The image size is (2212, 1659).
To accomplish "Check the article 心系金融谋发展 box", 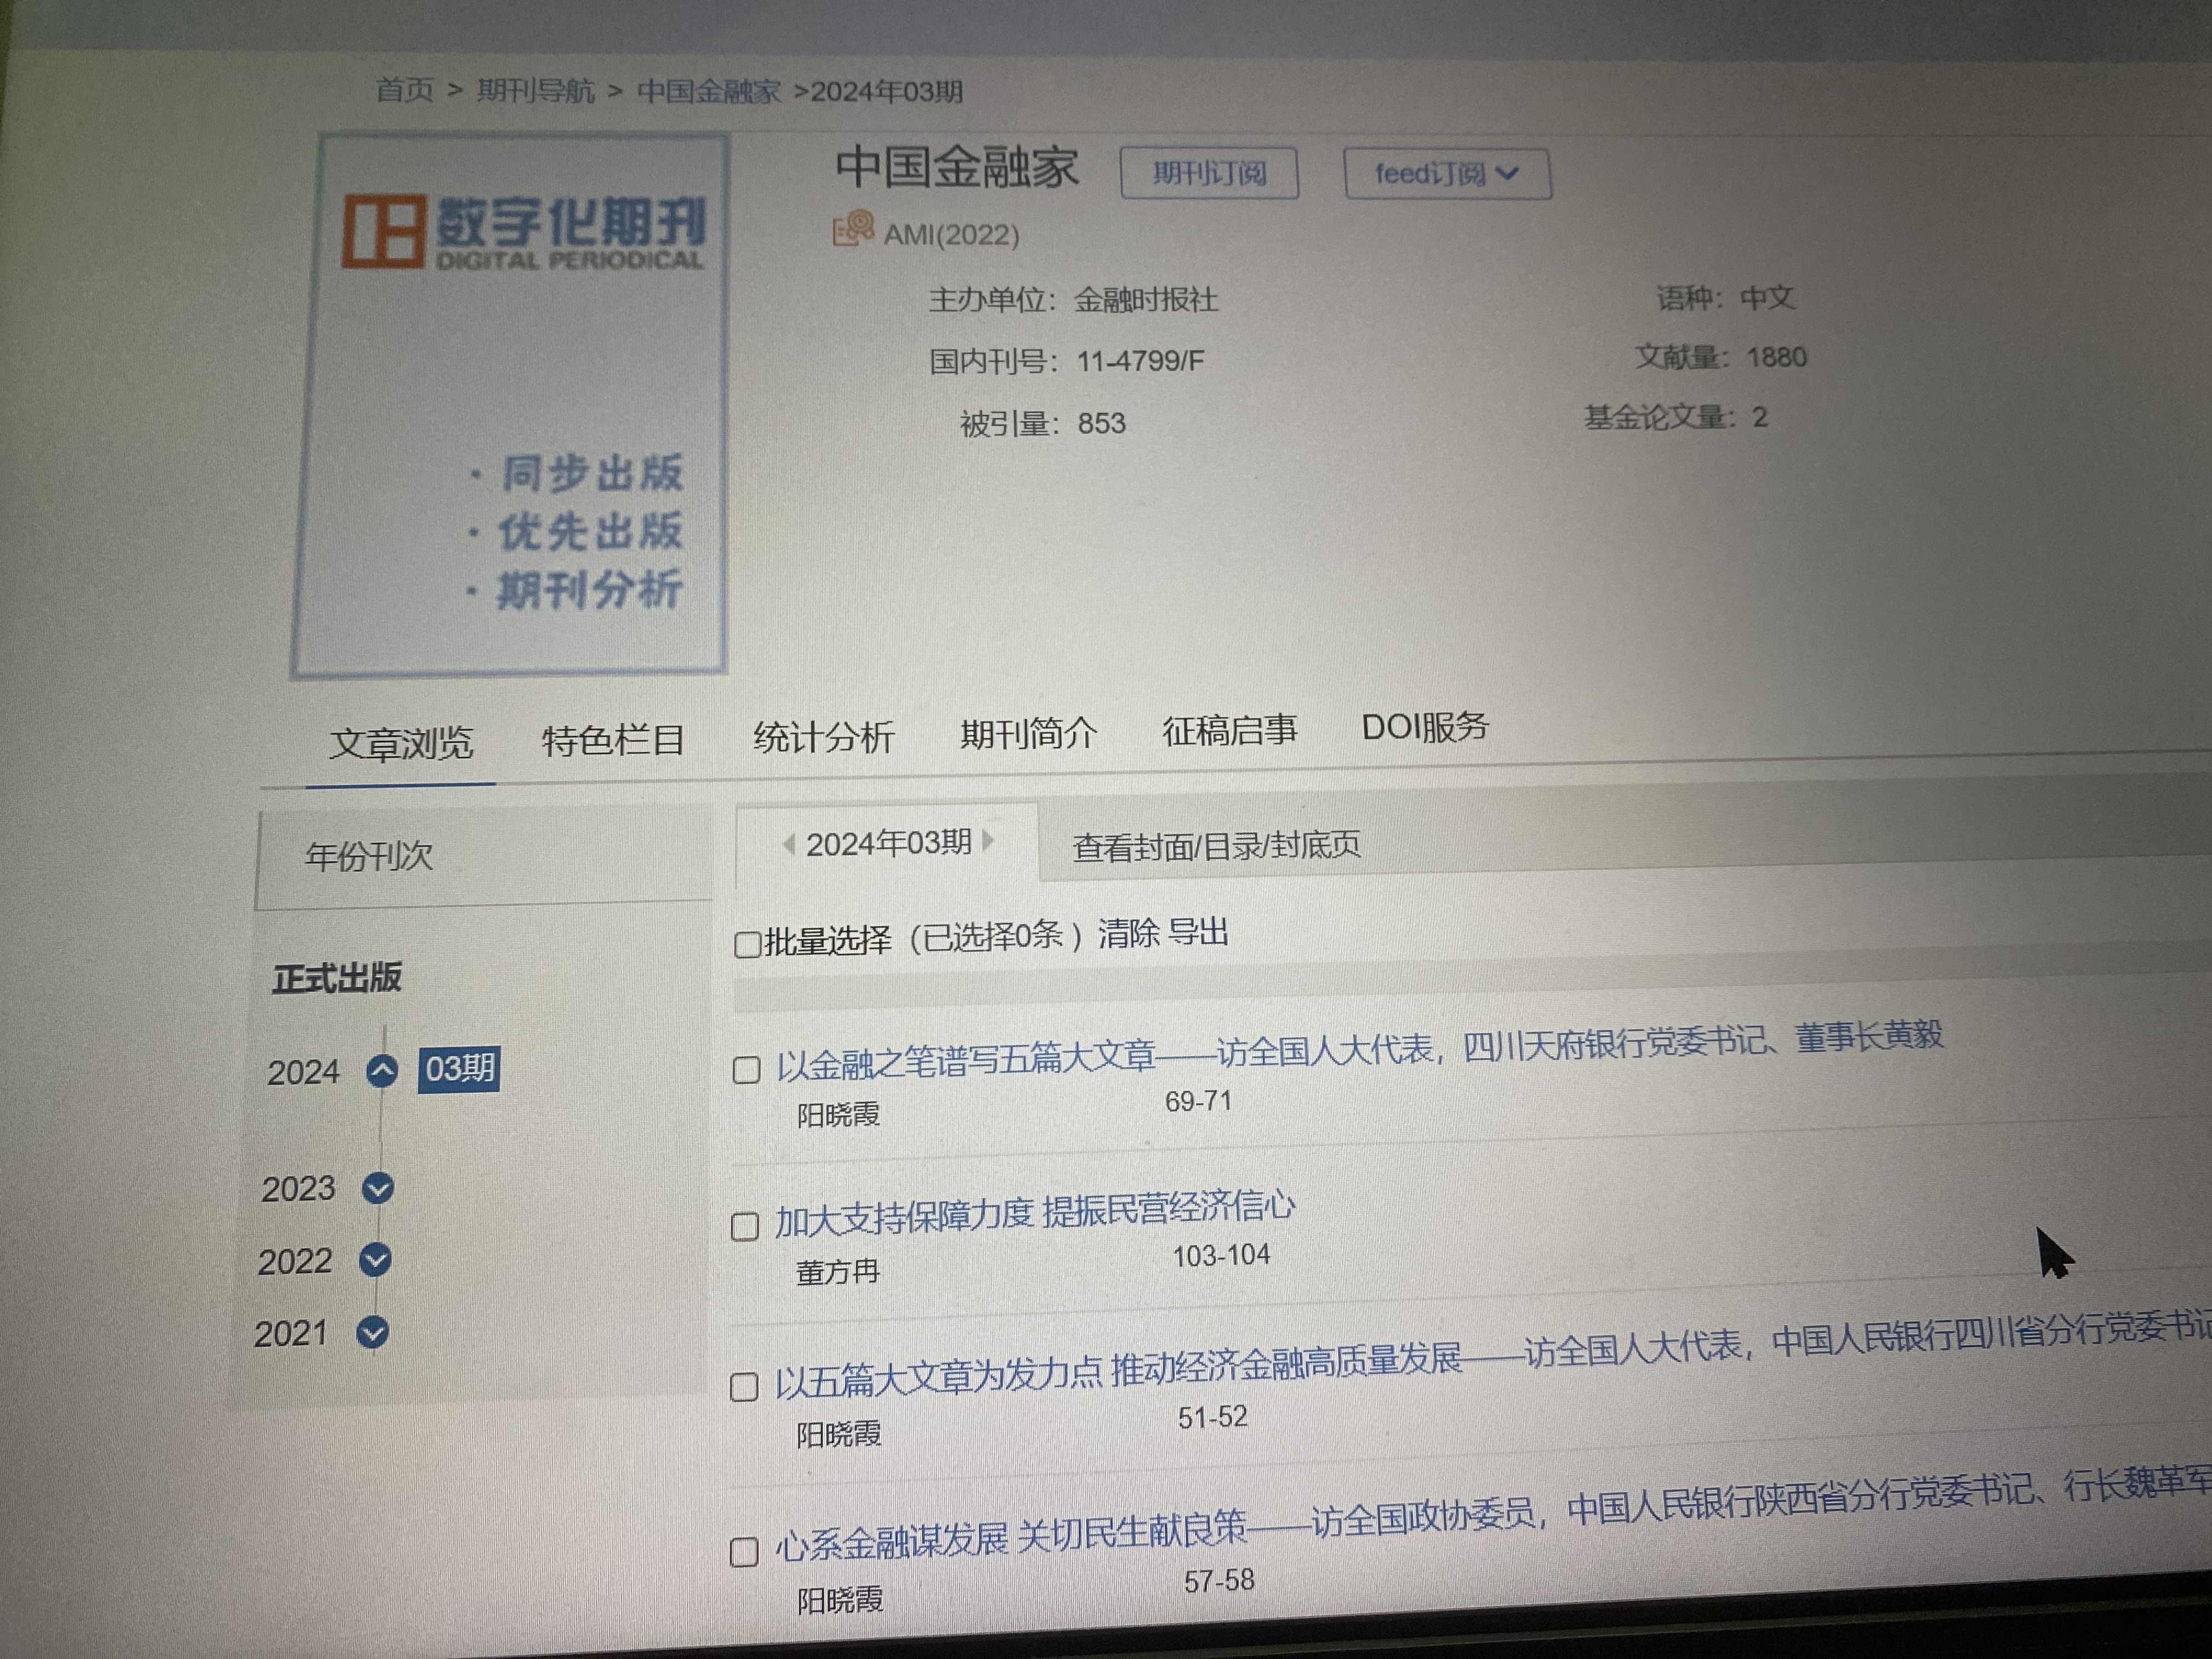I will click(x=743, y=1552).
